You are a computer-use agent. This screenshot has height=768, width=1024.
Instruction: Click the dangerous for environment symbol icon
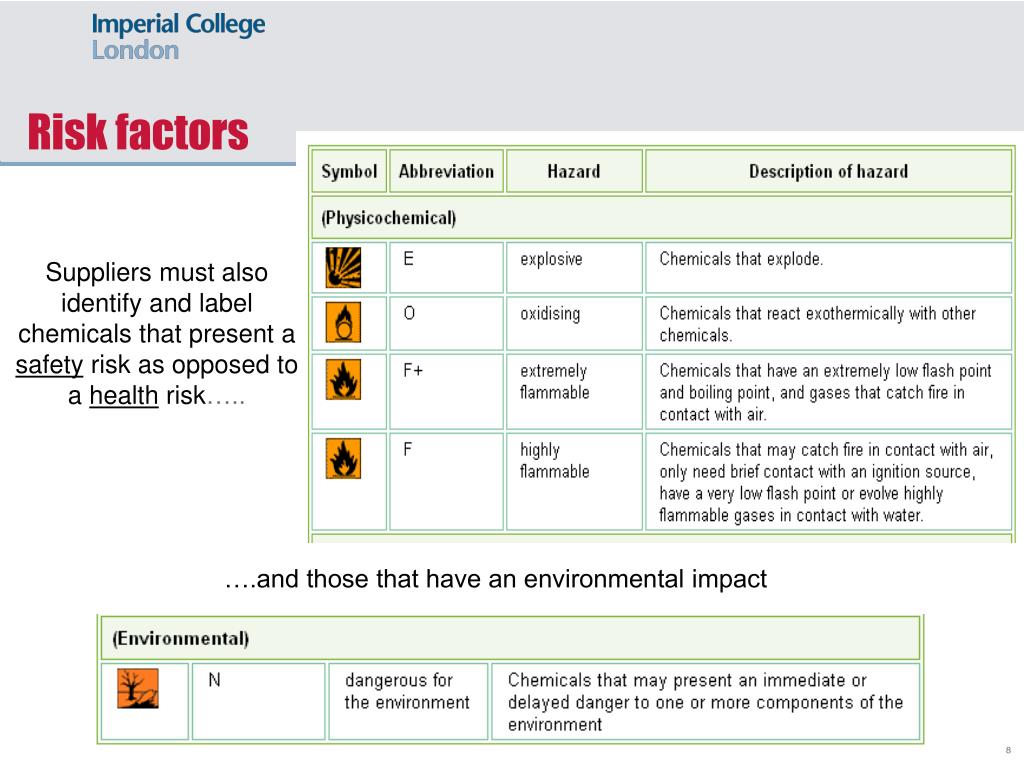[x=138, y=688]
